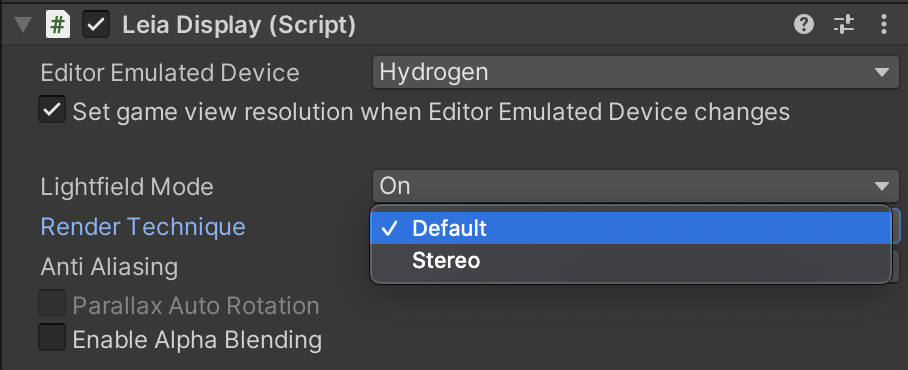Disable the Leia Display component checkbox

tap(96, 25)
